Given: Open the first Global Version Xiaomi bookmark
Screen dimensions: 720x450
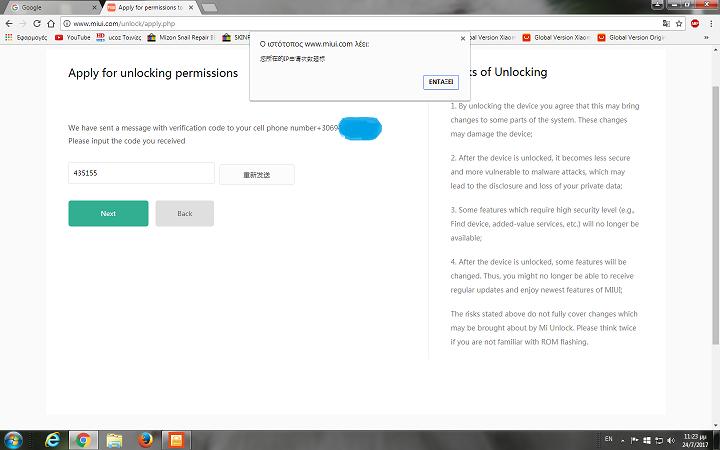Looking at the screenshot, I should (x=492, y=38).
